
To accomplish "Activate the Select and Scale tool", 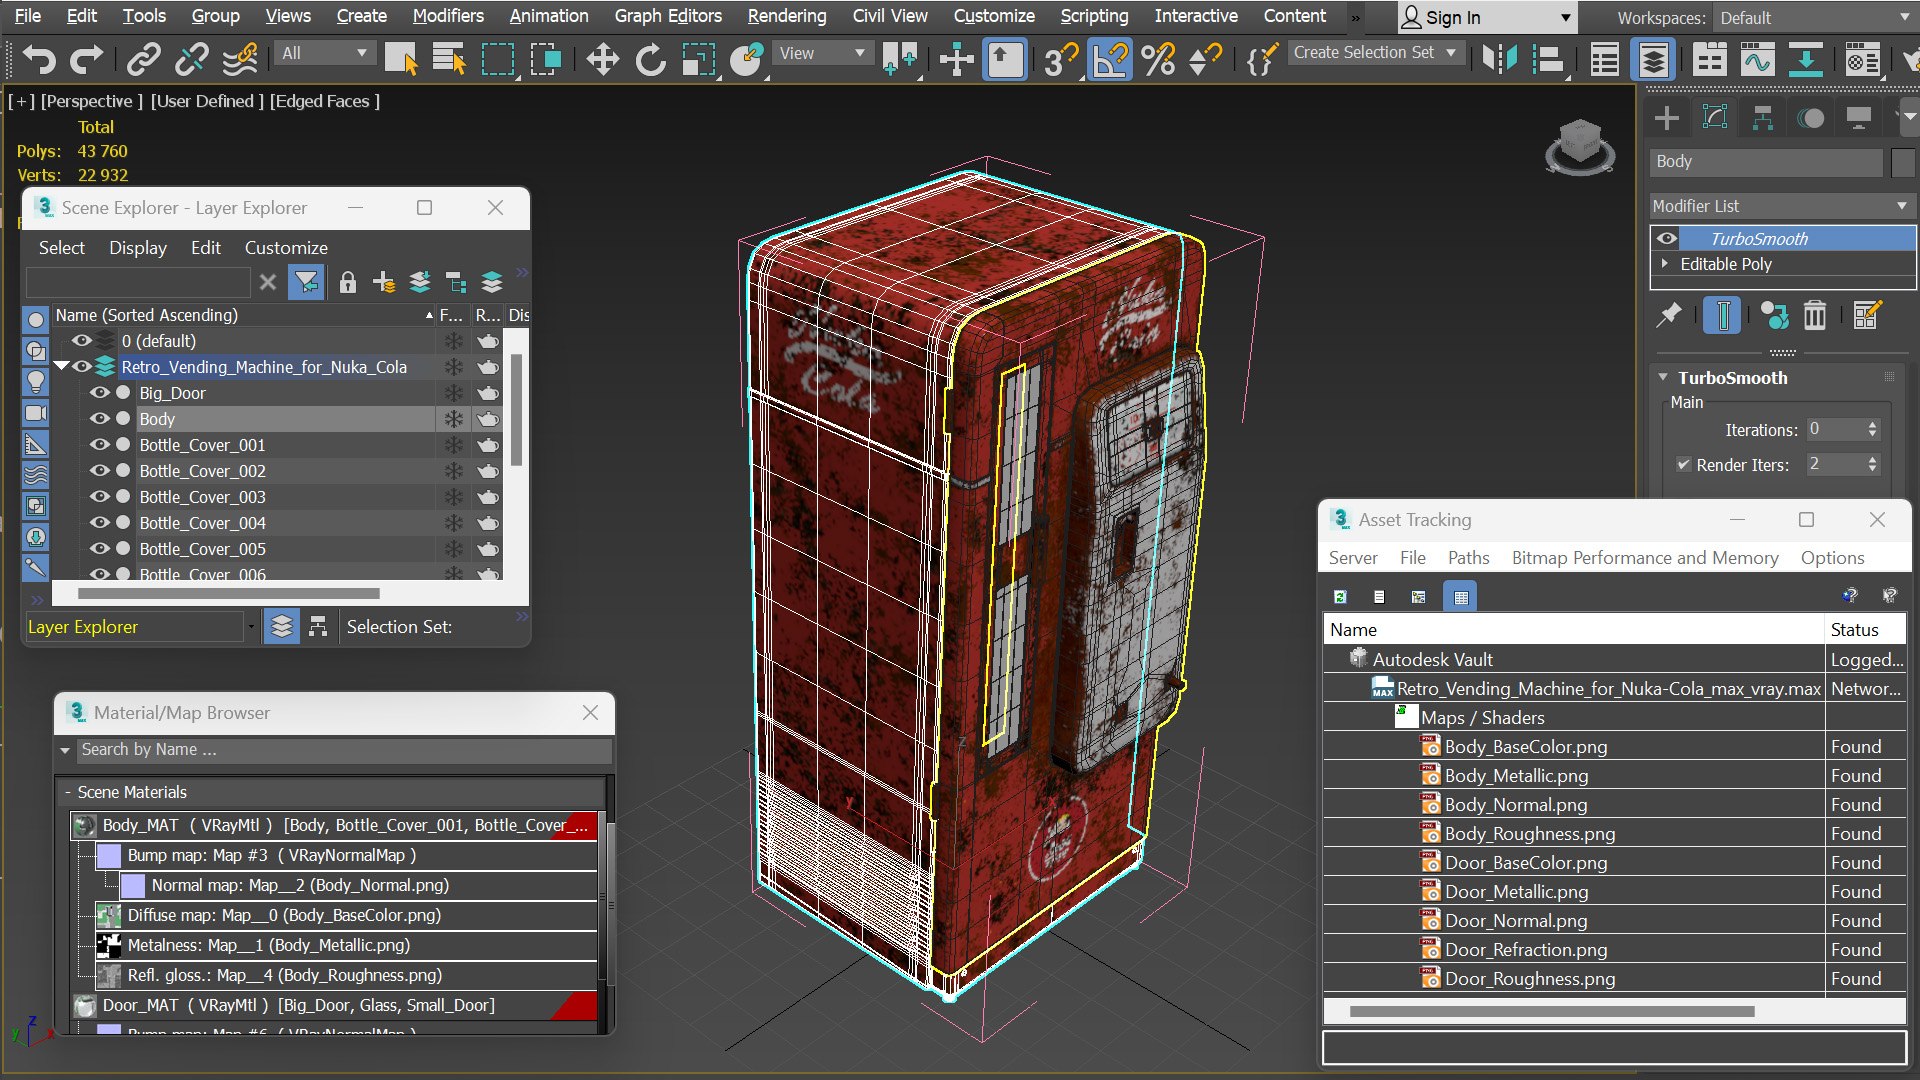I will (x=699, y=60).
